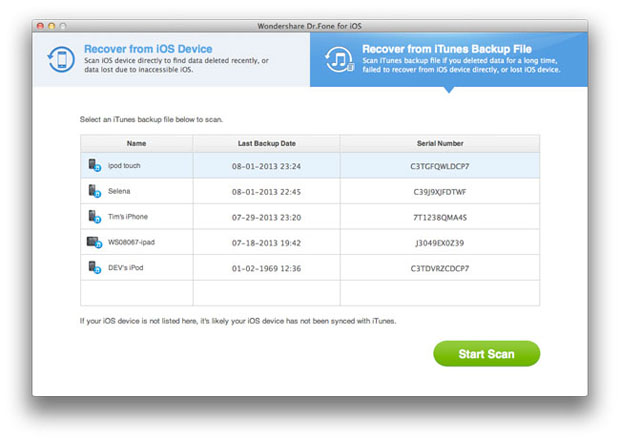620x441 pixels.
Task: Sort by the Name column header
Action: coord(136,143)
